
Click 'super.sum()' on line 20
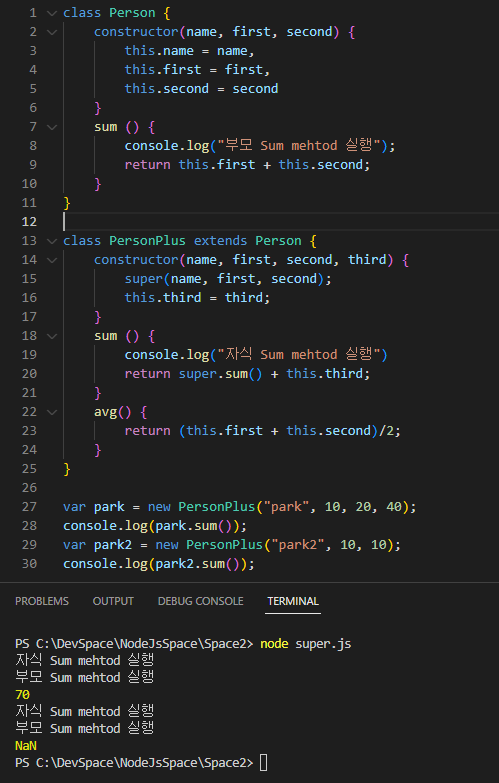pyautogui.click(x=220, y=374)
